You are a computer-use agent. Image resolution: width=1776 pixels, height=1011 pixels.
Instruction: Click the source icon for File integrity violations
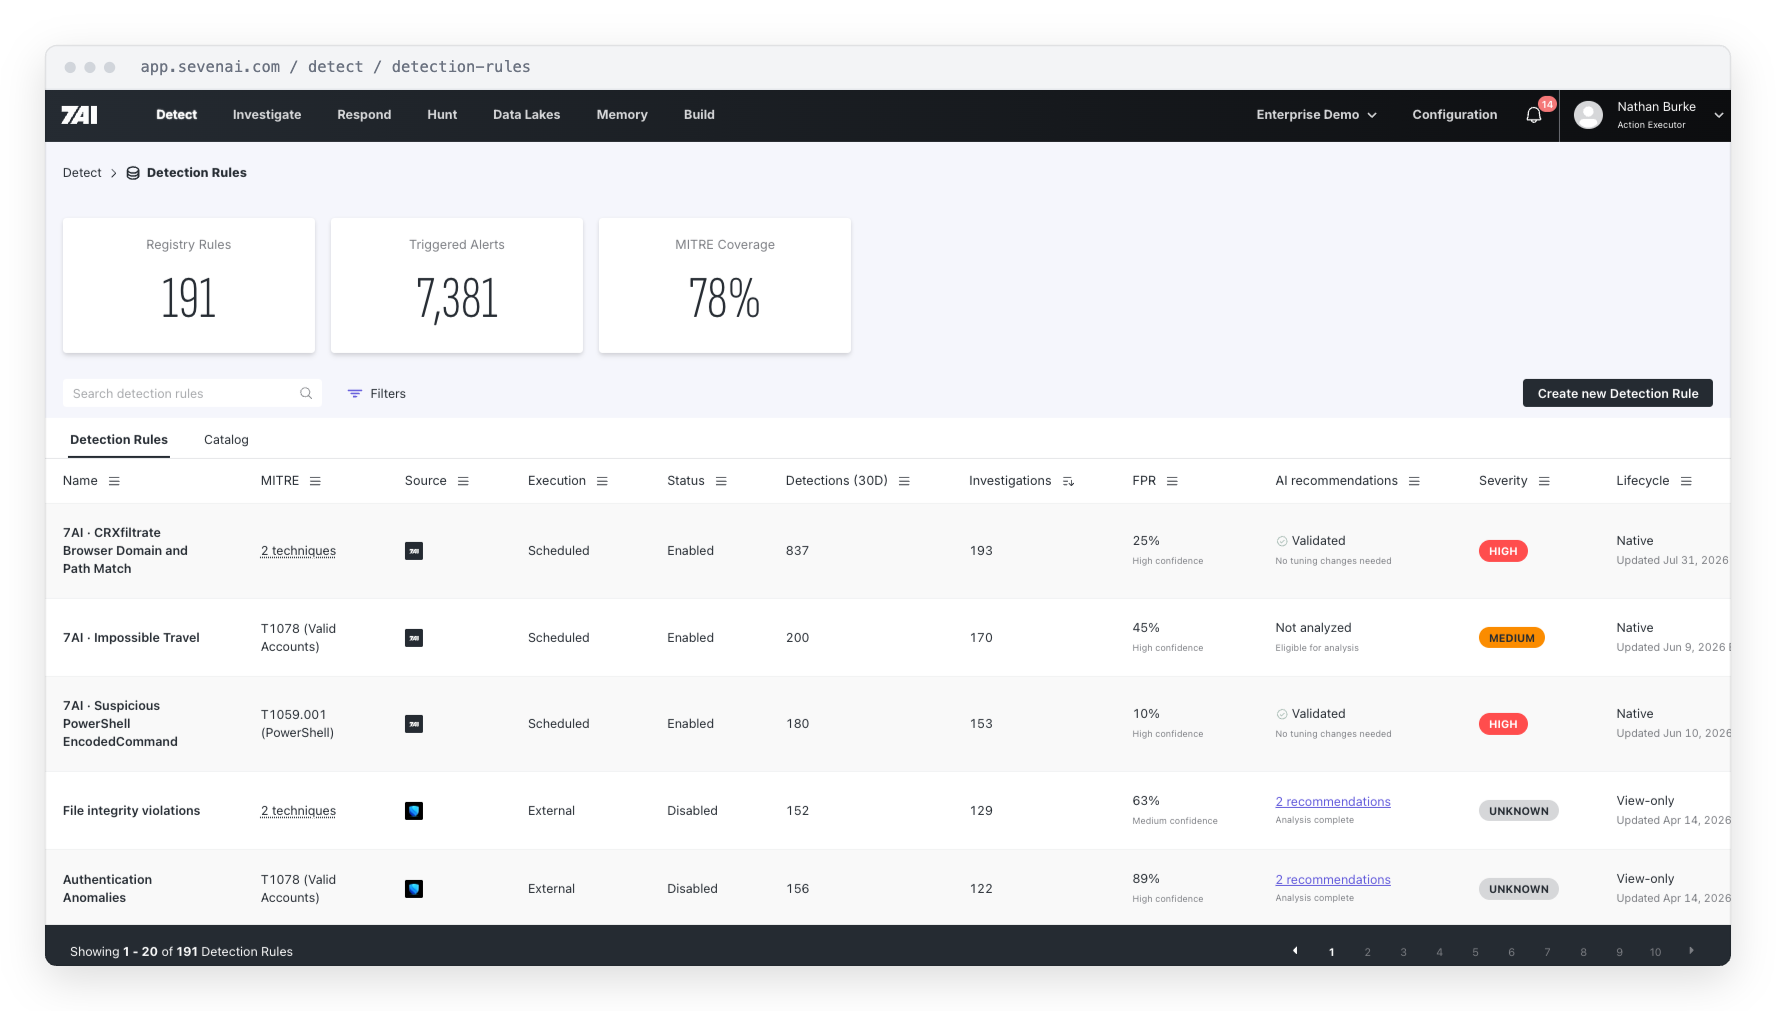point(414,811)
